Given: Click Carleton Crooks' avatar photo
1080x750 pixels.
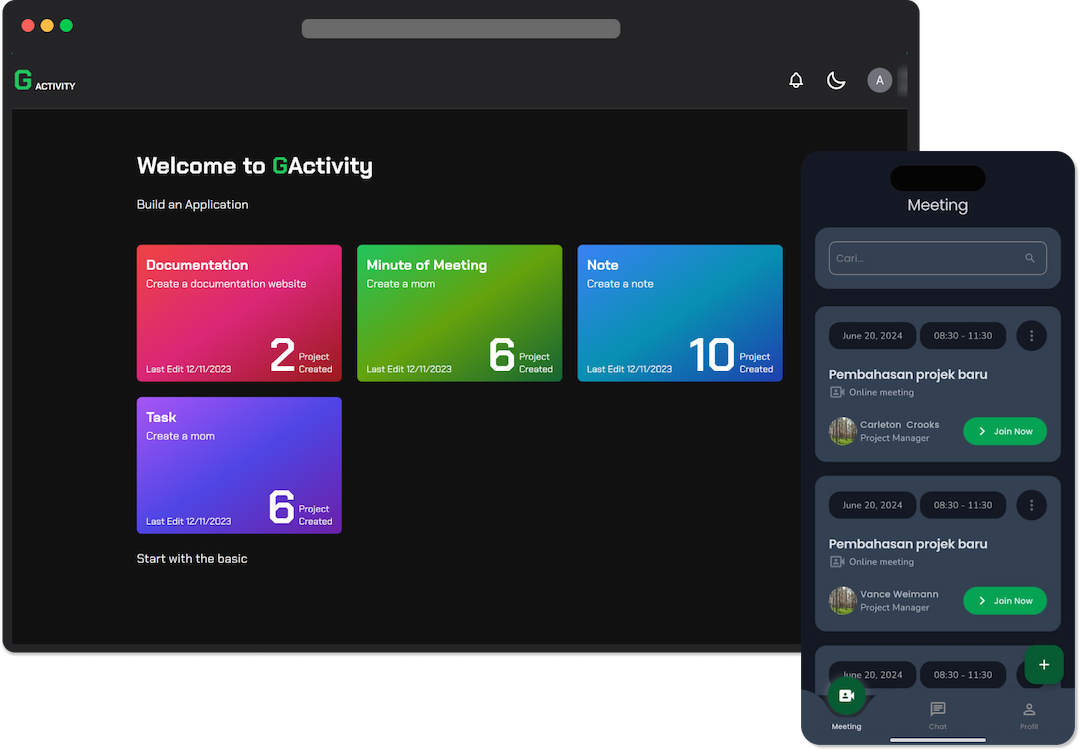Looking at the screenshot, I should point(842,431).
